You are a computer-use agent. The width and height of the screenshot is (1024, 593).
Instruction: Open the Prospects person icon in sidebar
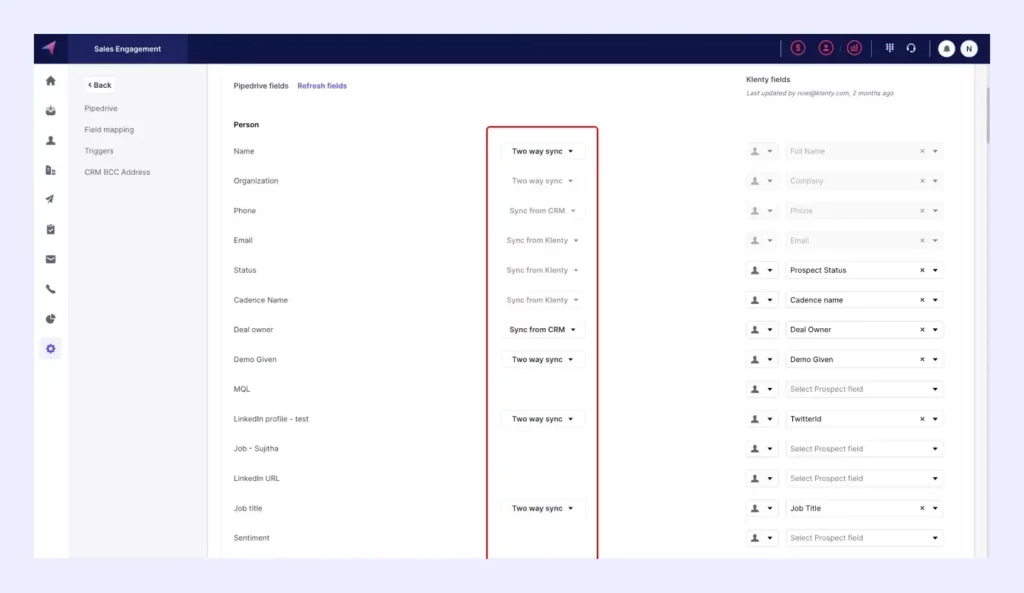pyautogui.click(x=50, y=140)
